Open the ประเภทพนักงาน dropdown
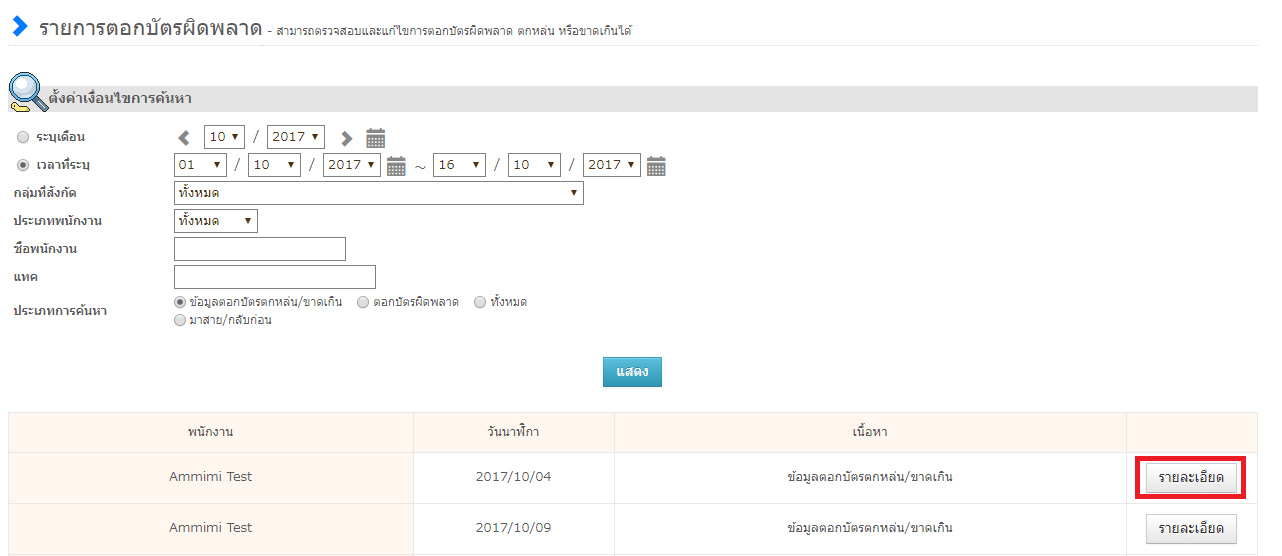This screenshot has height=556, width=1282. tap(215, 221)
